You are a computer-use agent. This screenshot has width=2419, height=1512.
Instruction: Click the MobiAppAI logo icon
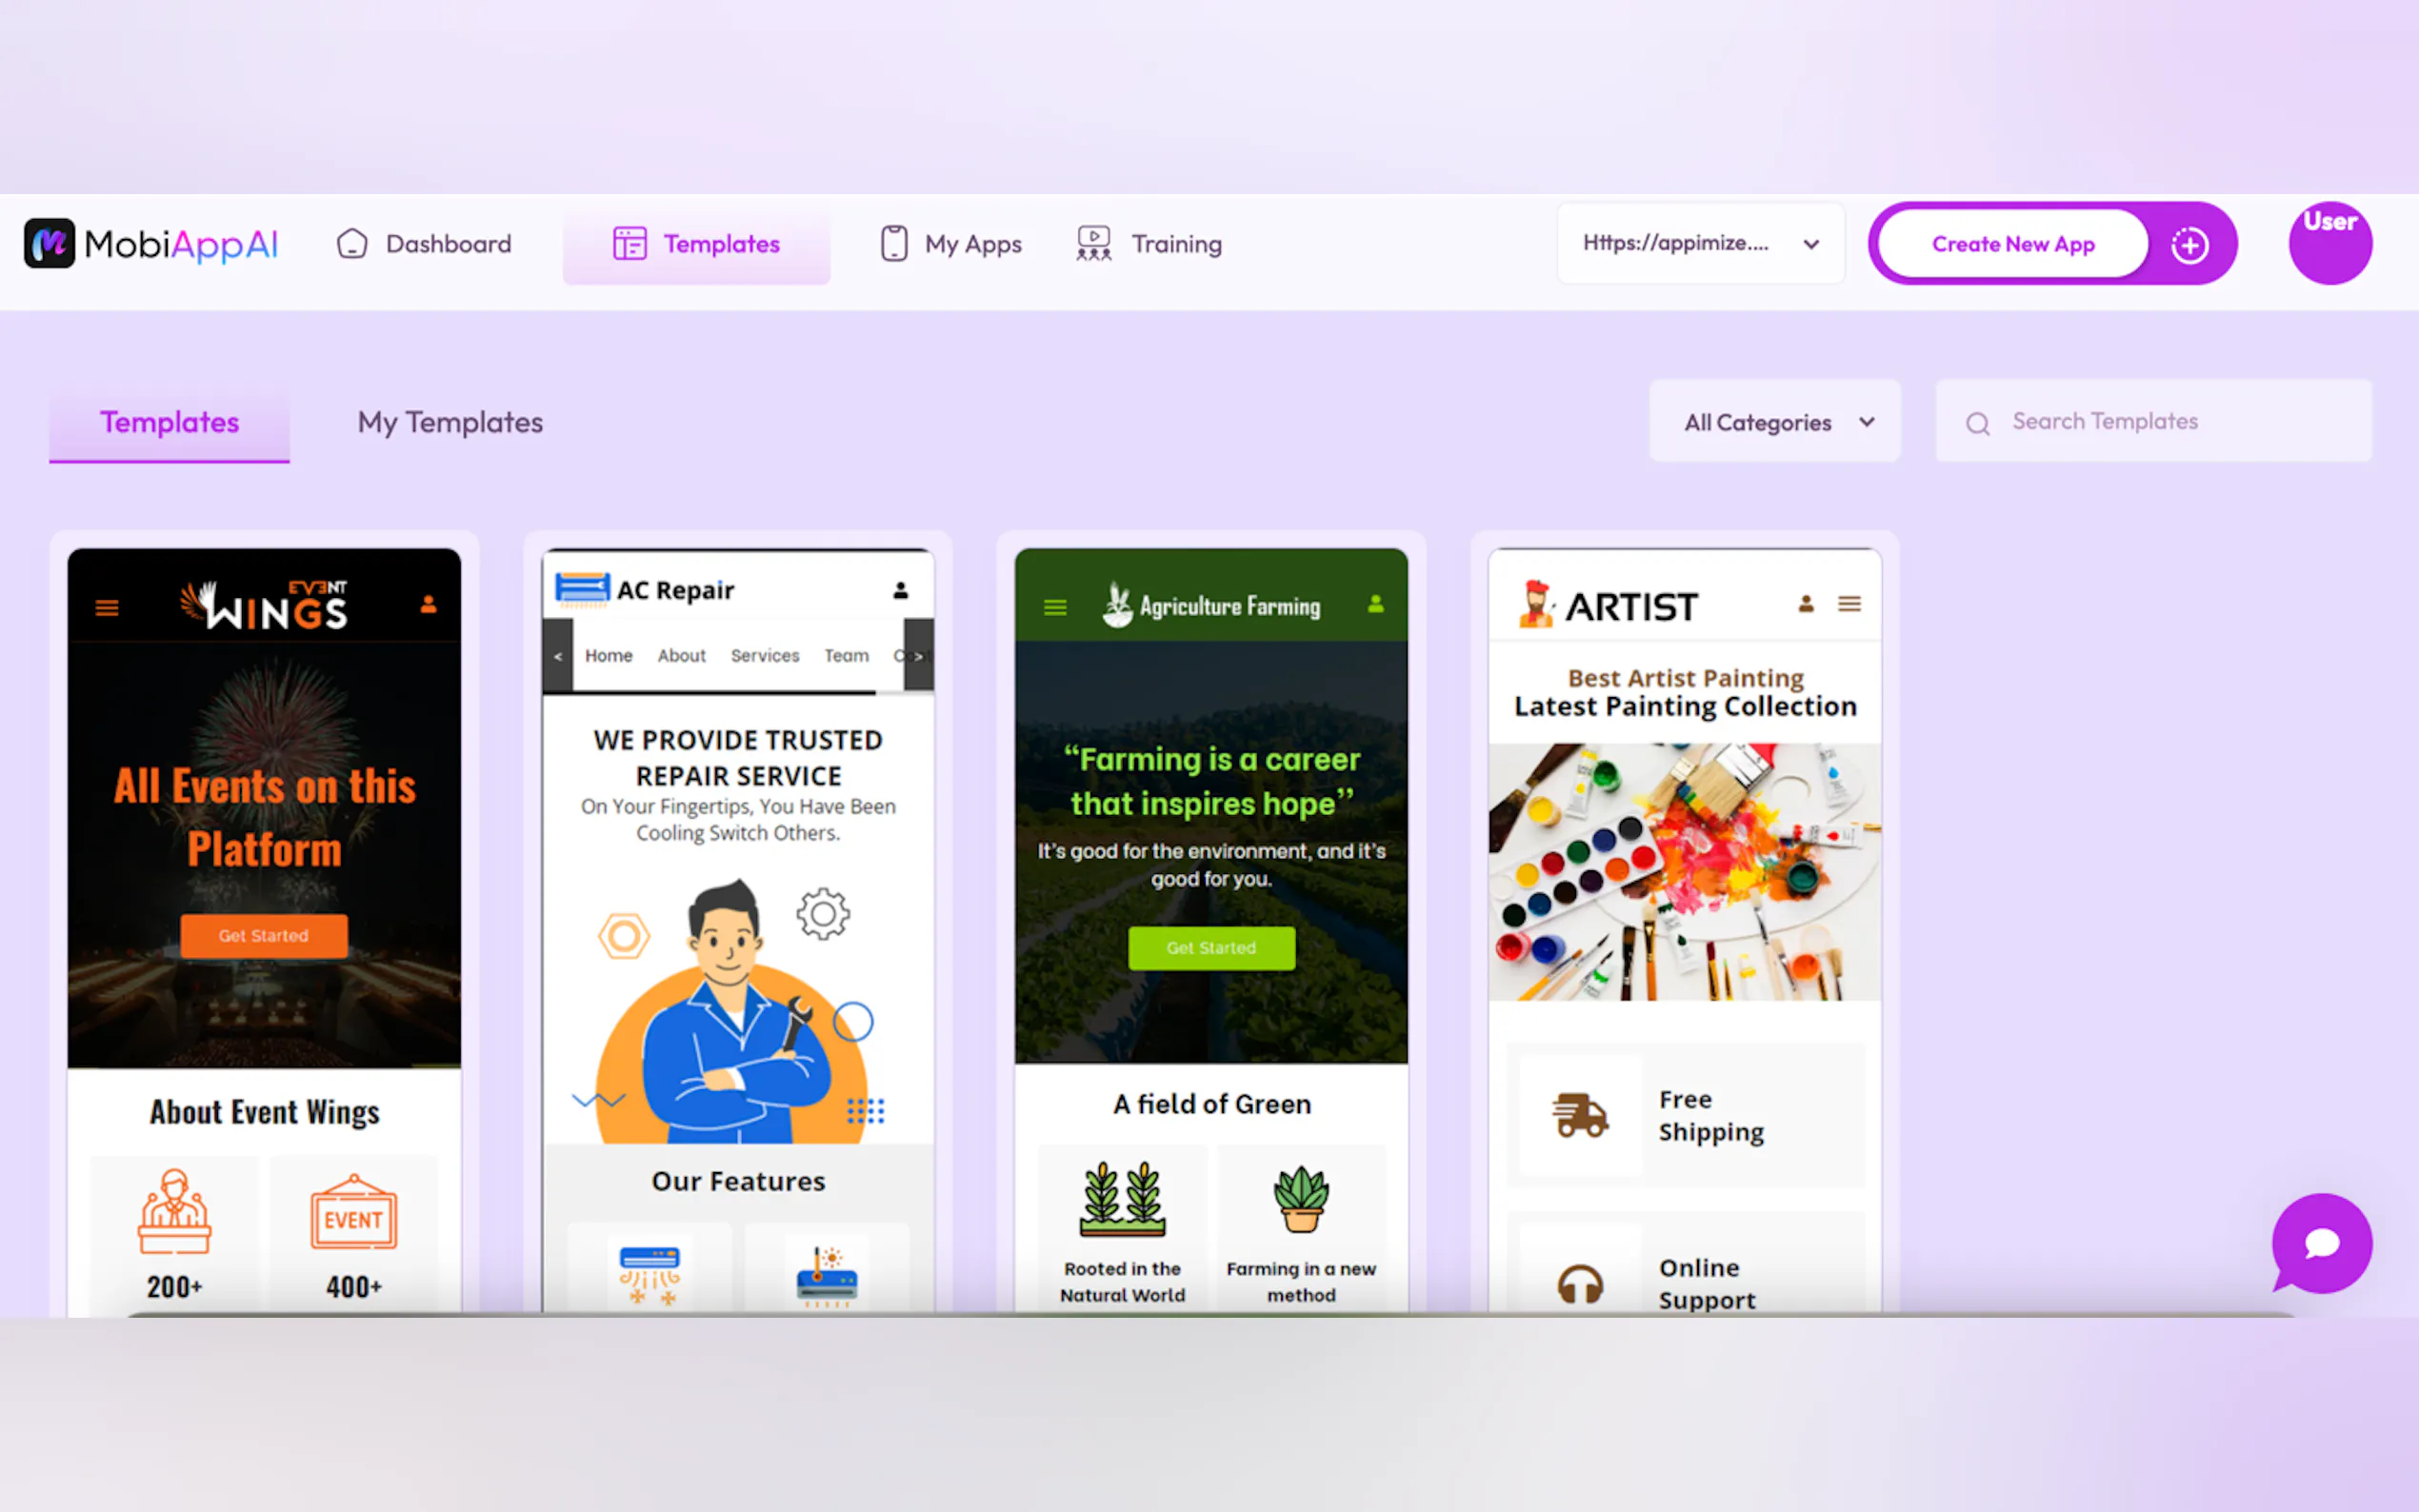coord(49,243)
